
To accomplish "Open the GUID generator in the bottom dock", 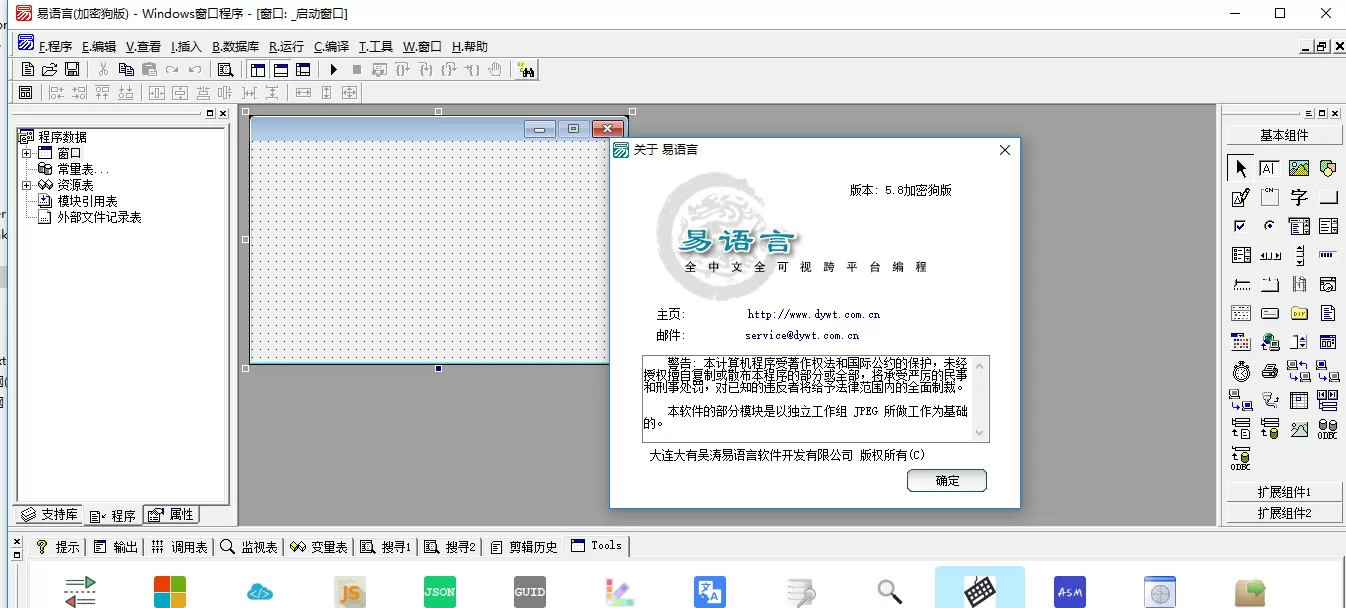I will [x=529, y=592].
